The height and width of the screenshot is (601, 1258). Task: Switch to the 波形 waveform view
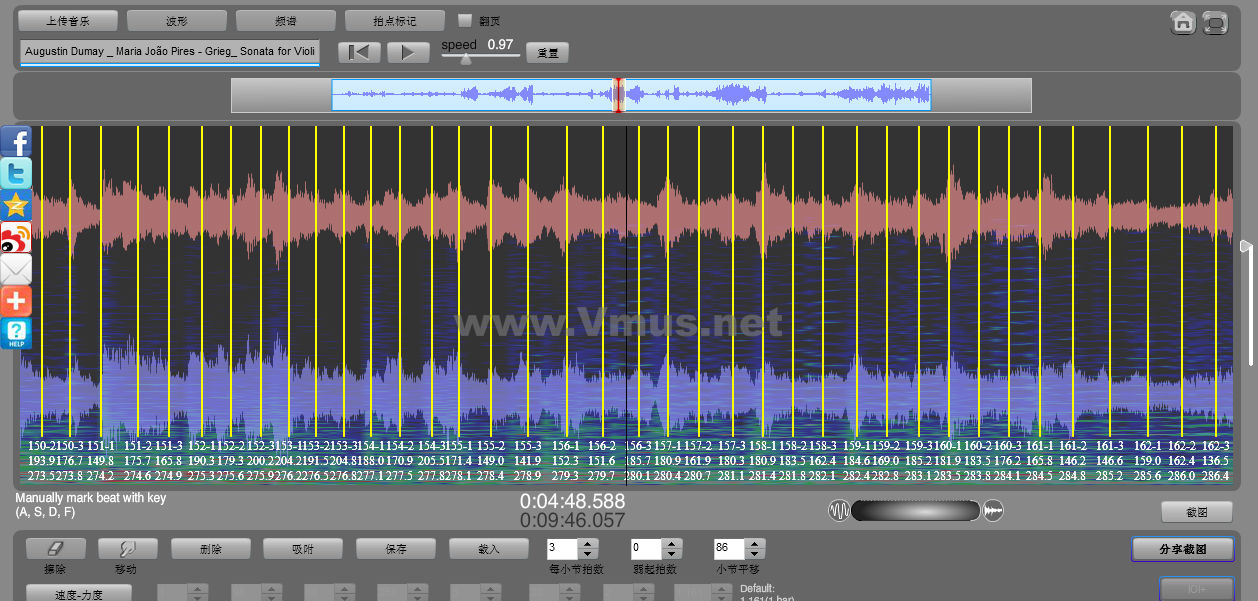coord(177,20)
